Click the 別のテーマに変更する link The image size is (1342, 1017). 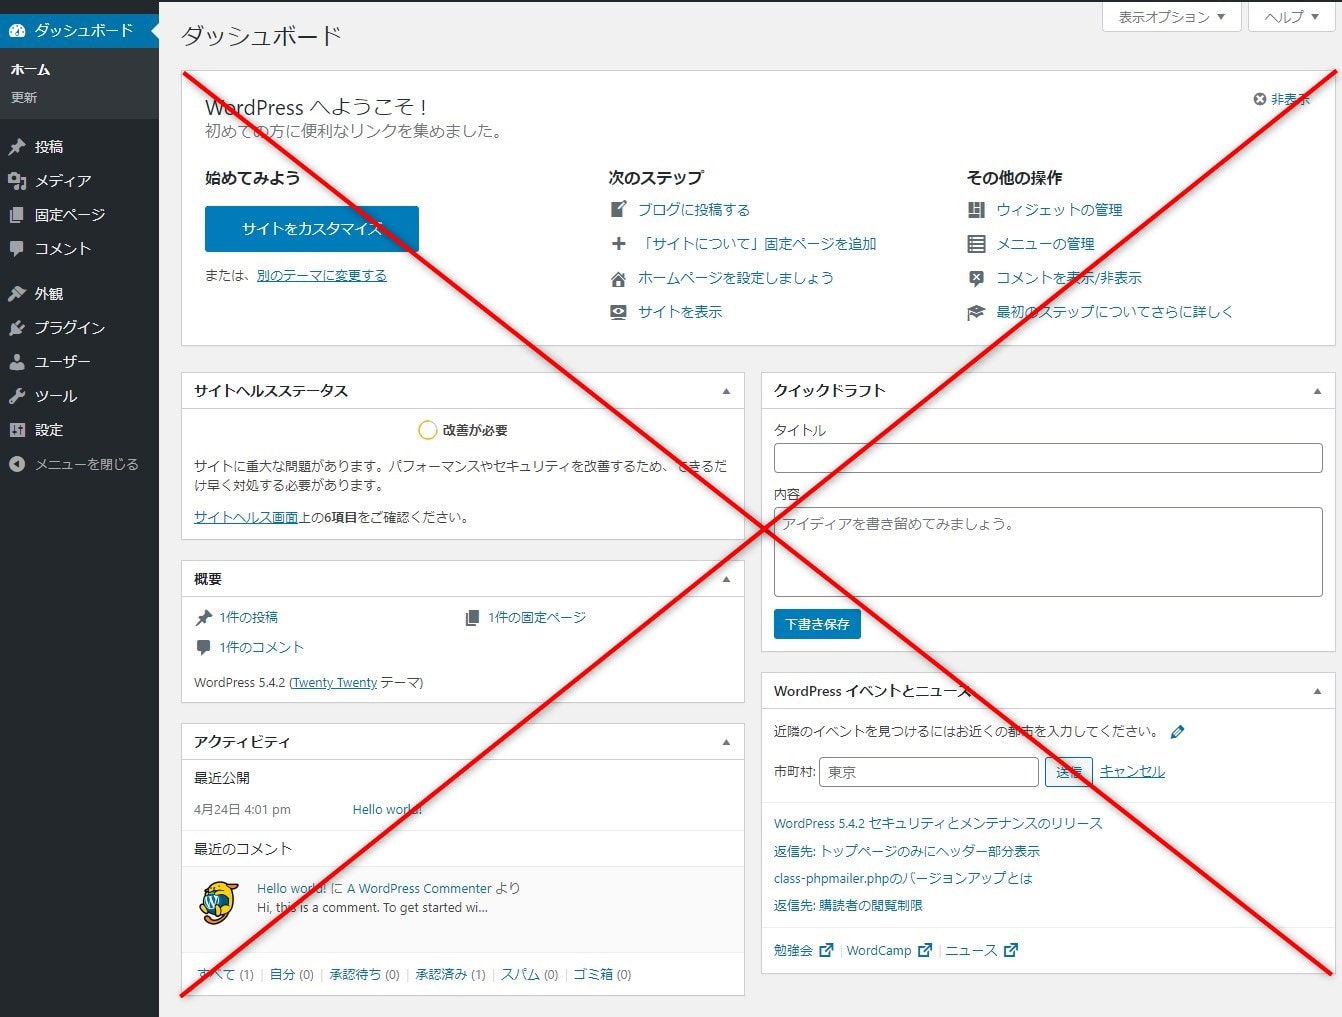(322, 276)
